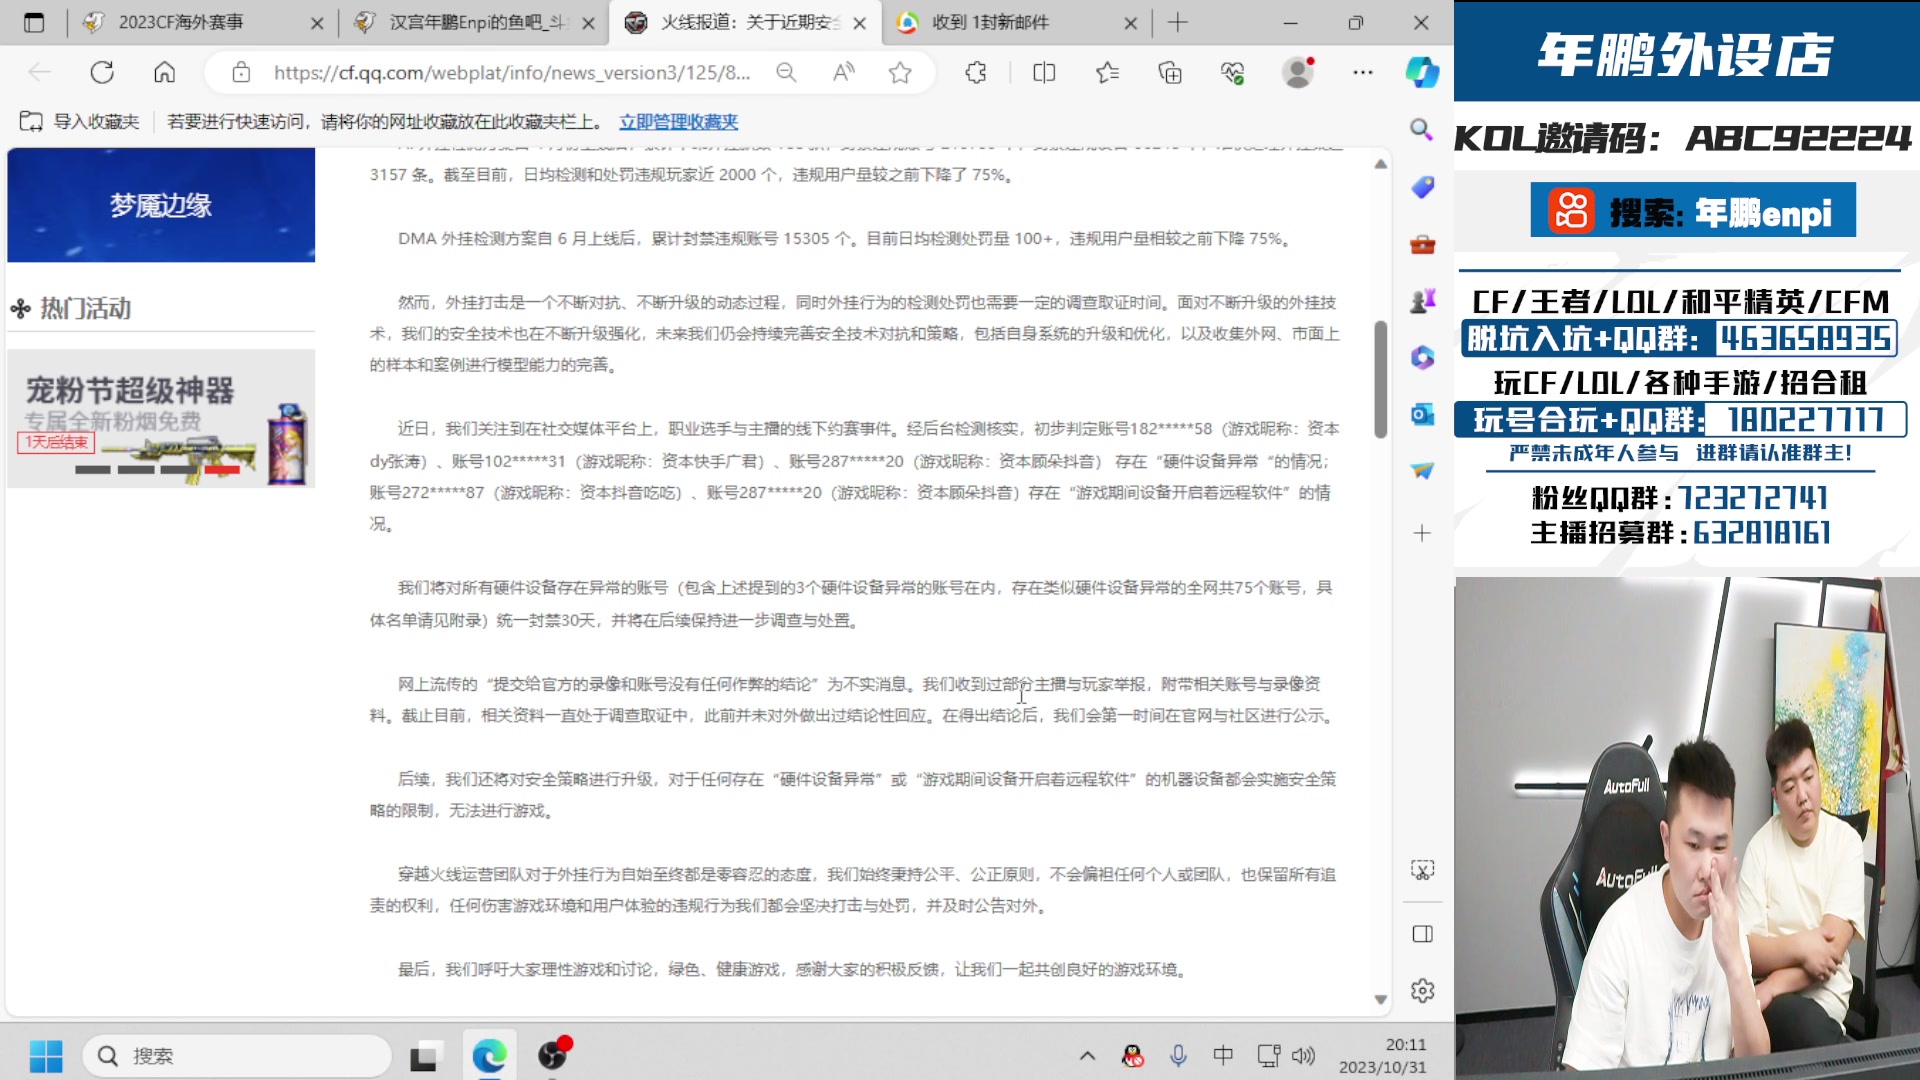Image resolution: width=1920 pixels, height=1080 pixels.
Task: Click the vertical scrollbar thumb
Action: click(1380, 379)
